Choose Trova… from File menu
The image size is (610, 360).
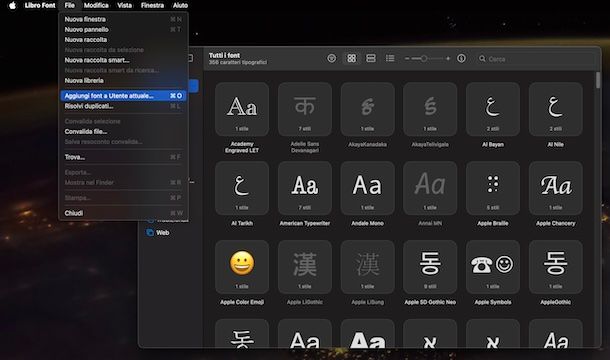click(123, 157)
